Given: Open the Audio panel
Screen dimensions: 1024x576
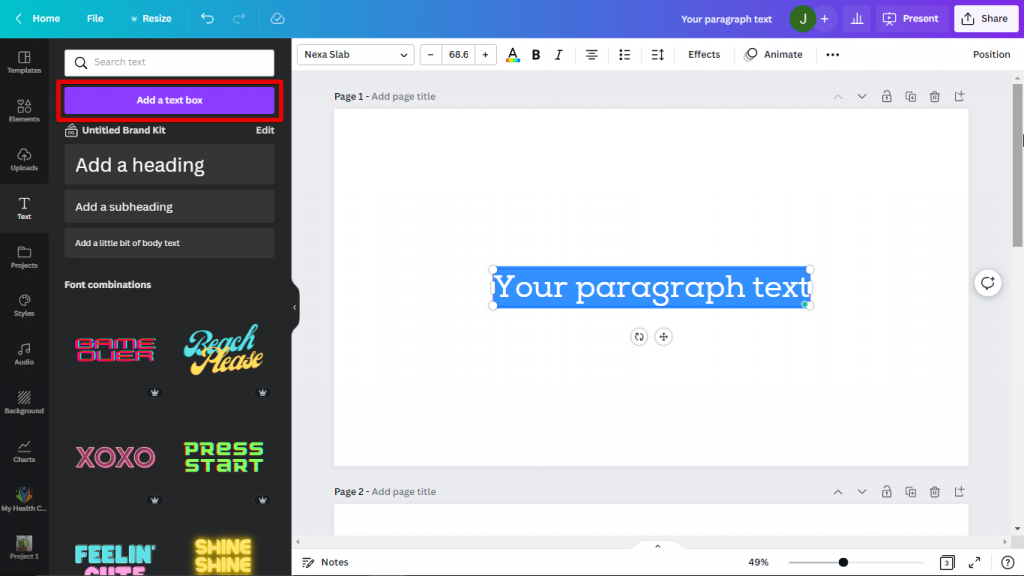Looking at the screenshot, I should click(x=24, y=355).
